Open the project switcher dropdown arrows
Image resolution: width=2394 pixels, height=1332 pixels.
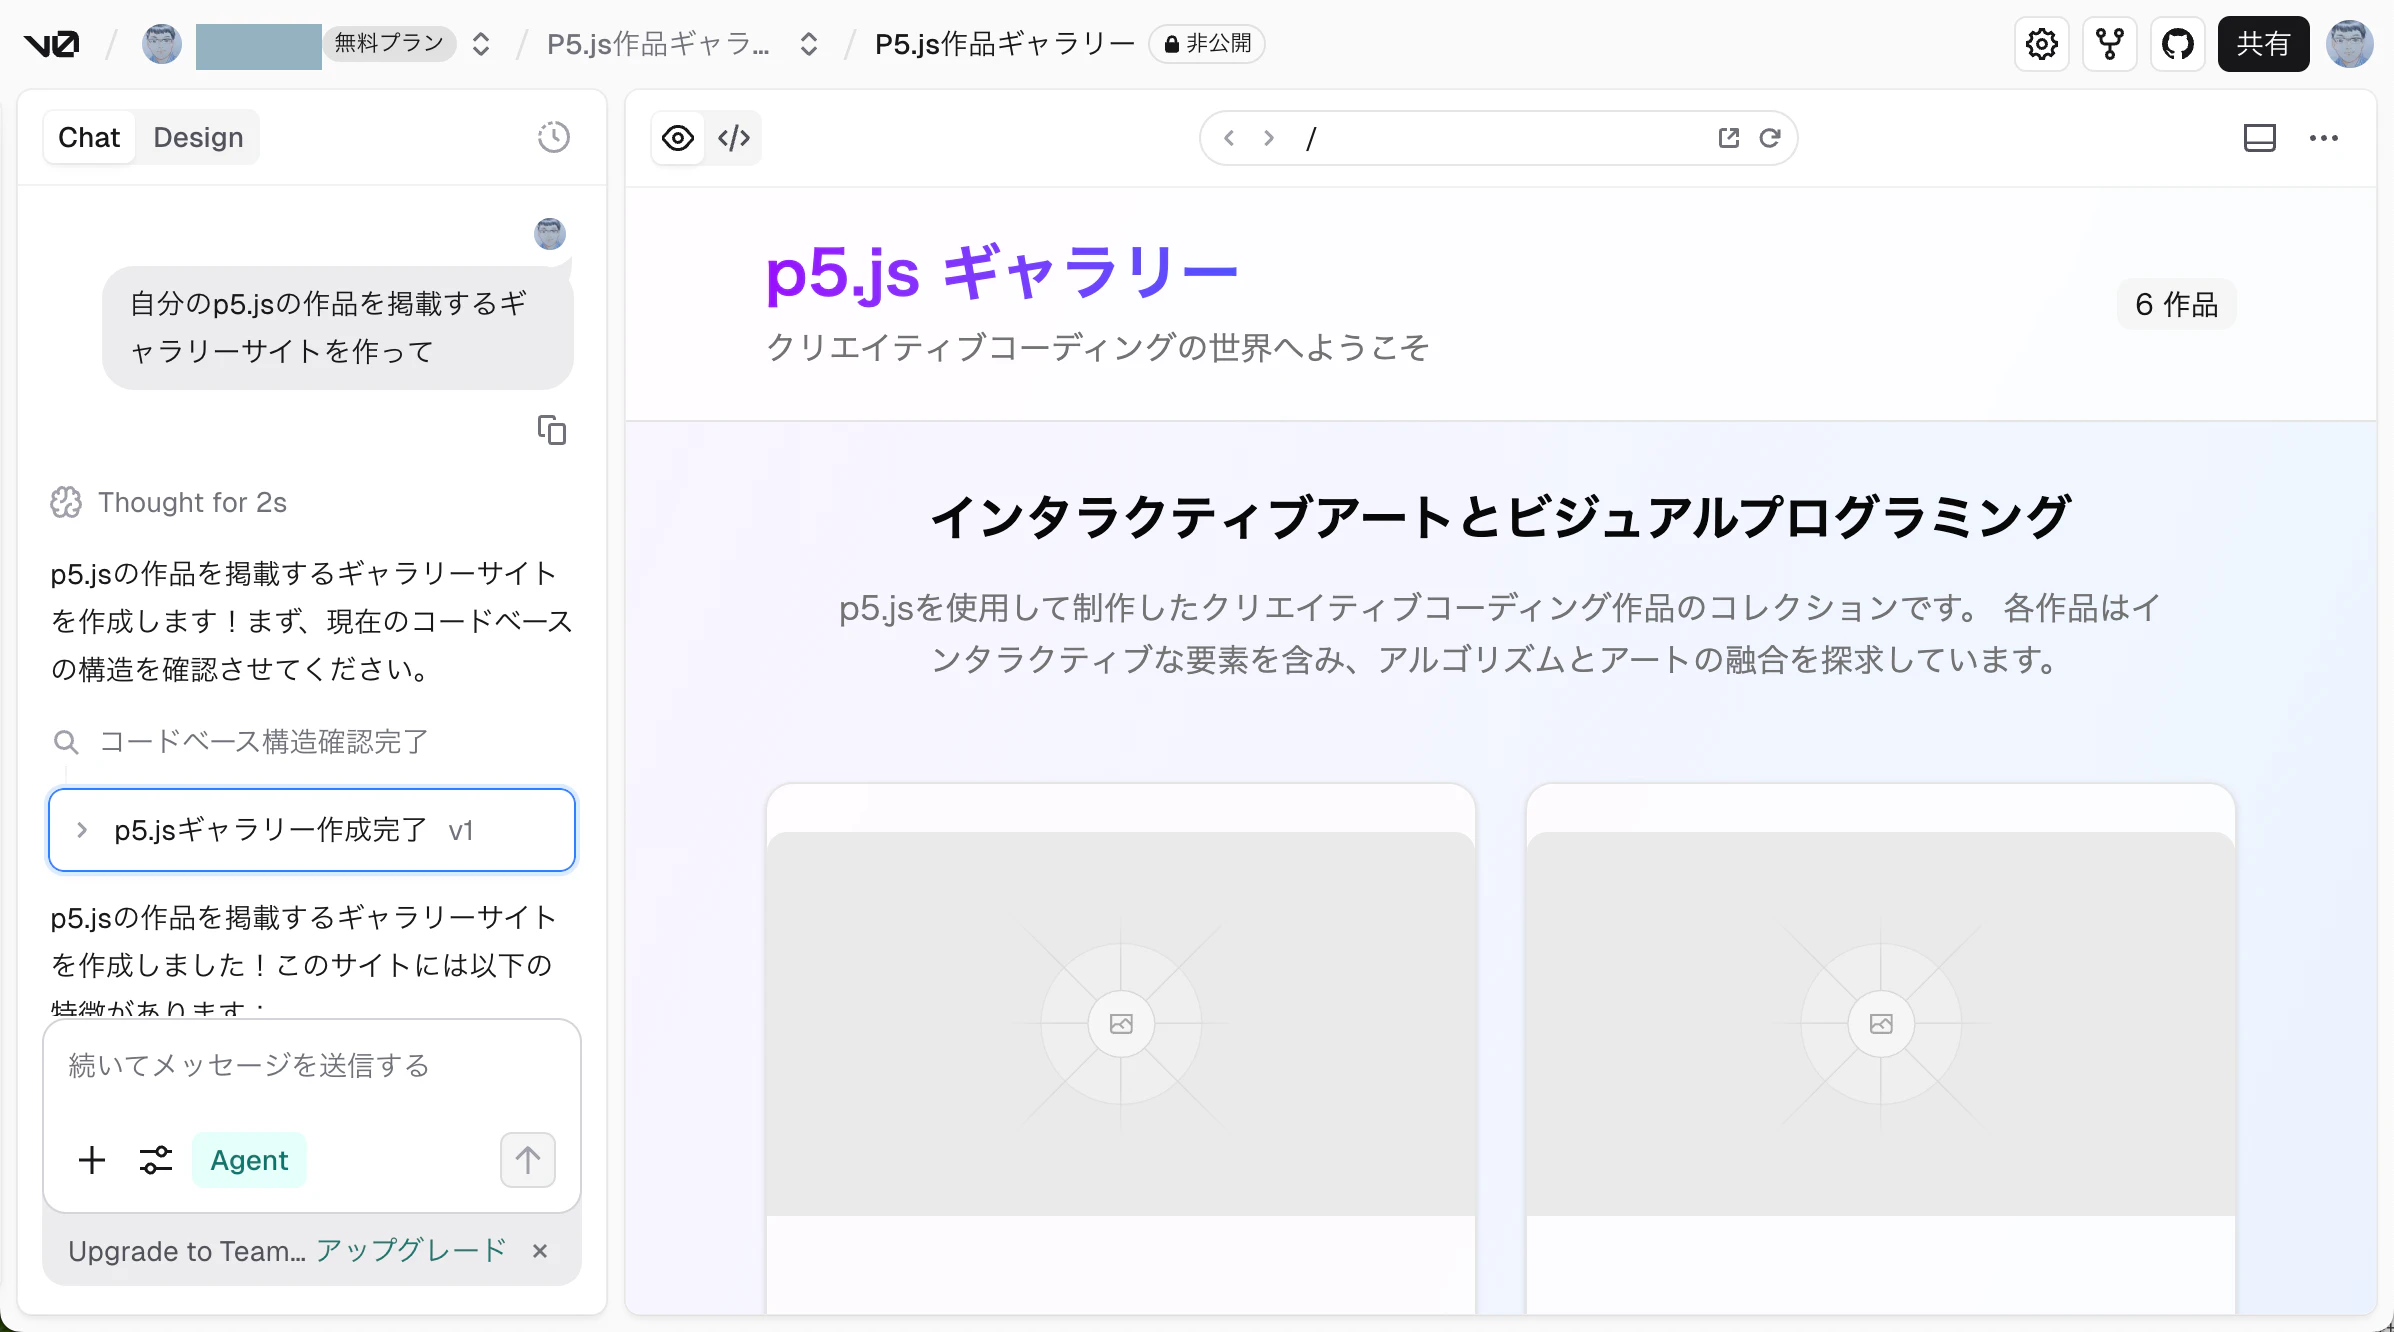click(809, 44)
